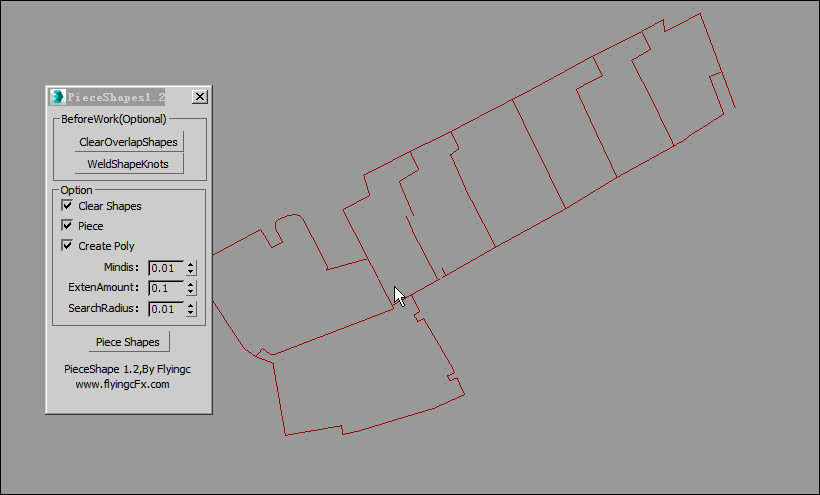
Task: Lower ExtenAmount using the down spinner arrow
Action: pos(191,292)
